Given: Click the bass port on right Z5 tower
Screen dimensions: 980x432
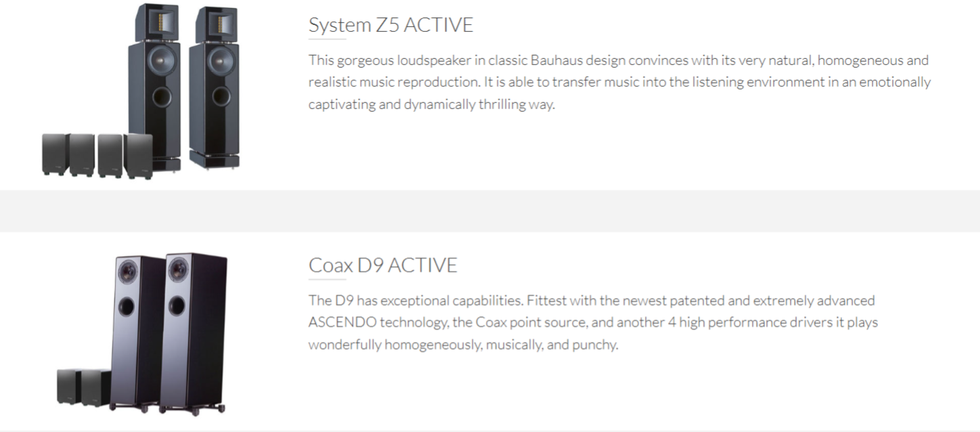Looking at the screenshot, I should pyautogui.click(x=221, y=96).
